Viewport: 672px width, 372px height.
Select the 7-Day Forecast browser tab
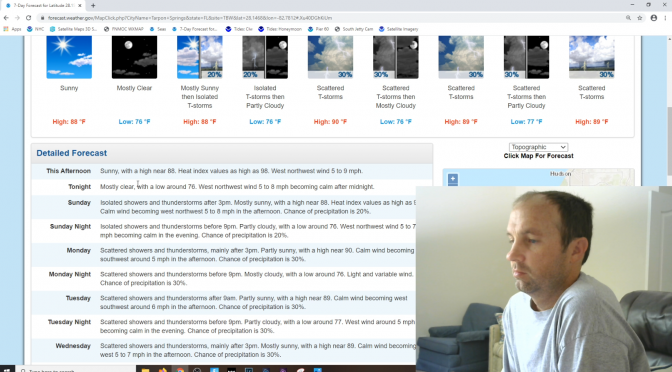(x=43, y=6)
